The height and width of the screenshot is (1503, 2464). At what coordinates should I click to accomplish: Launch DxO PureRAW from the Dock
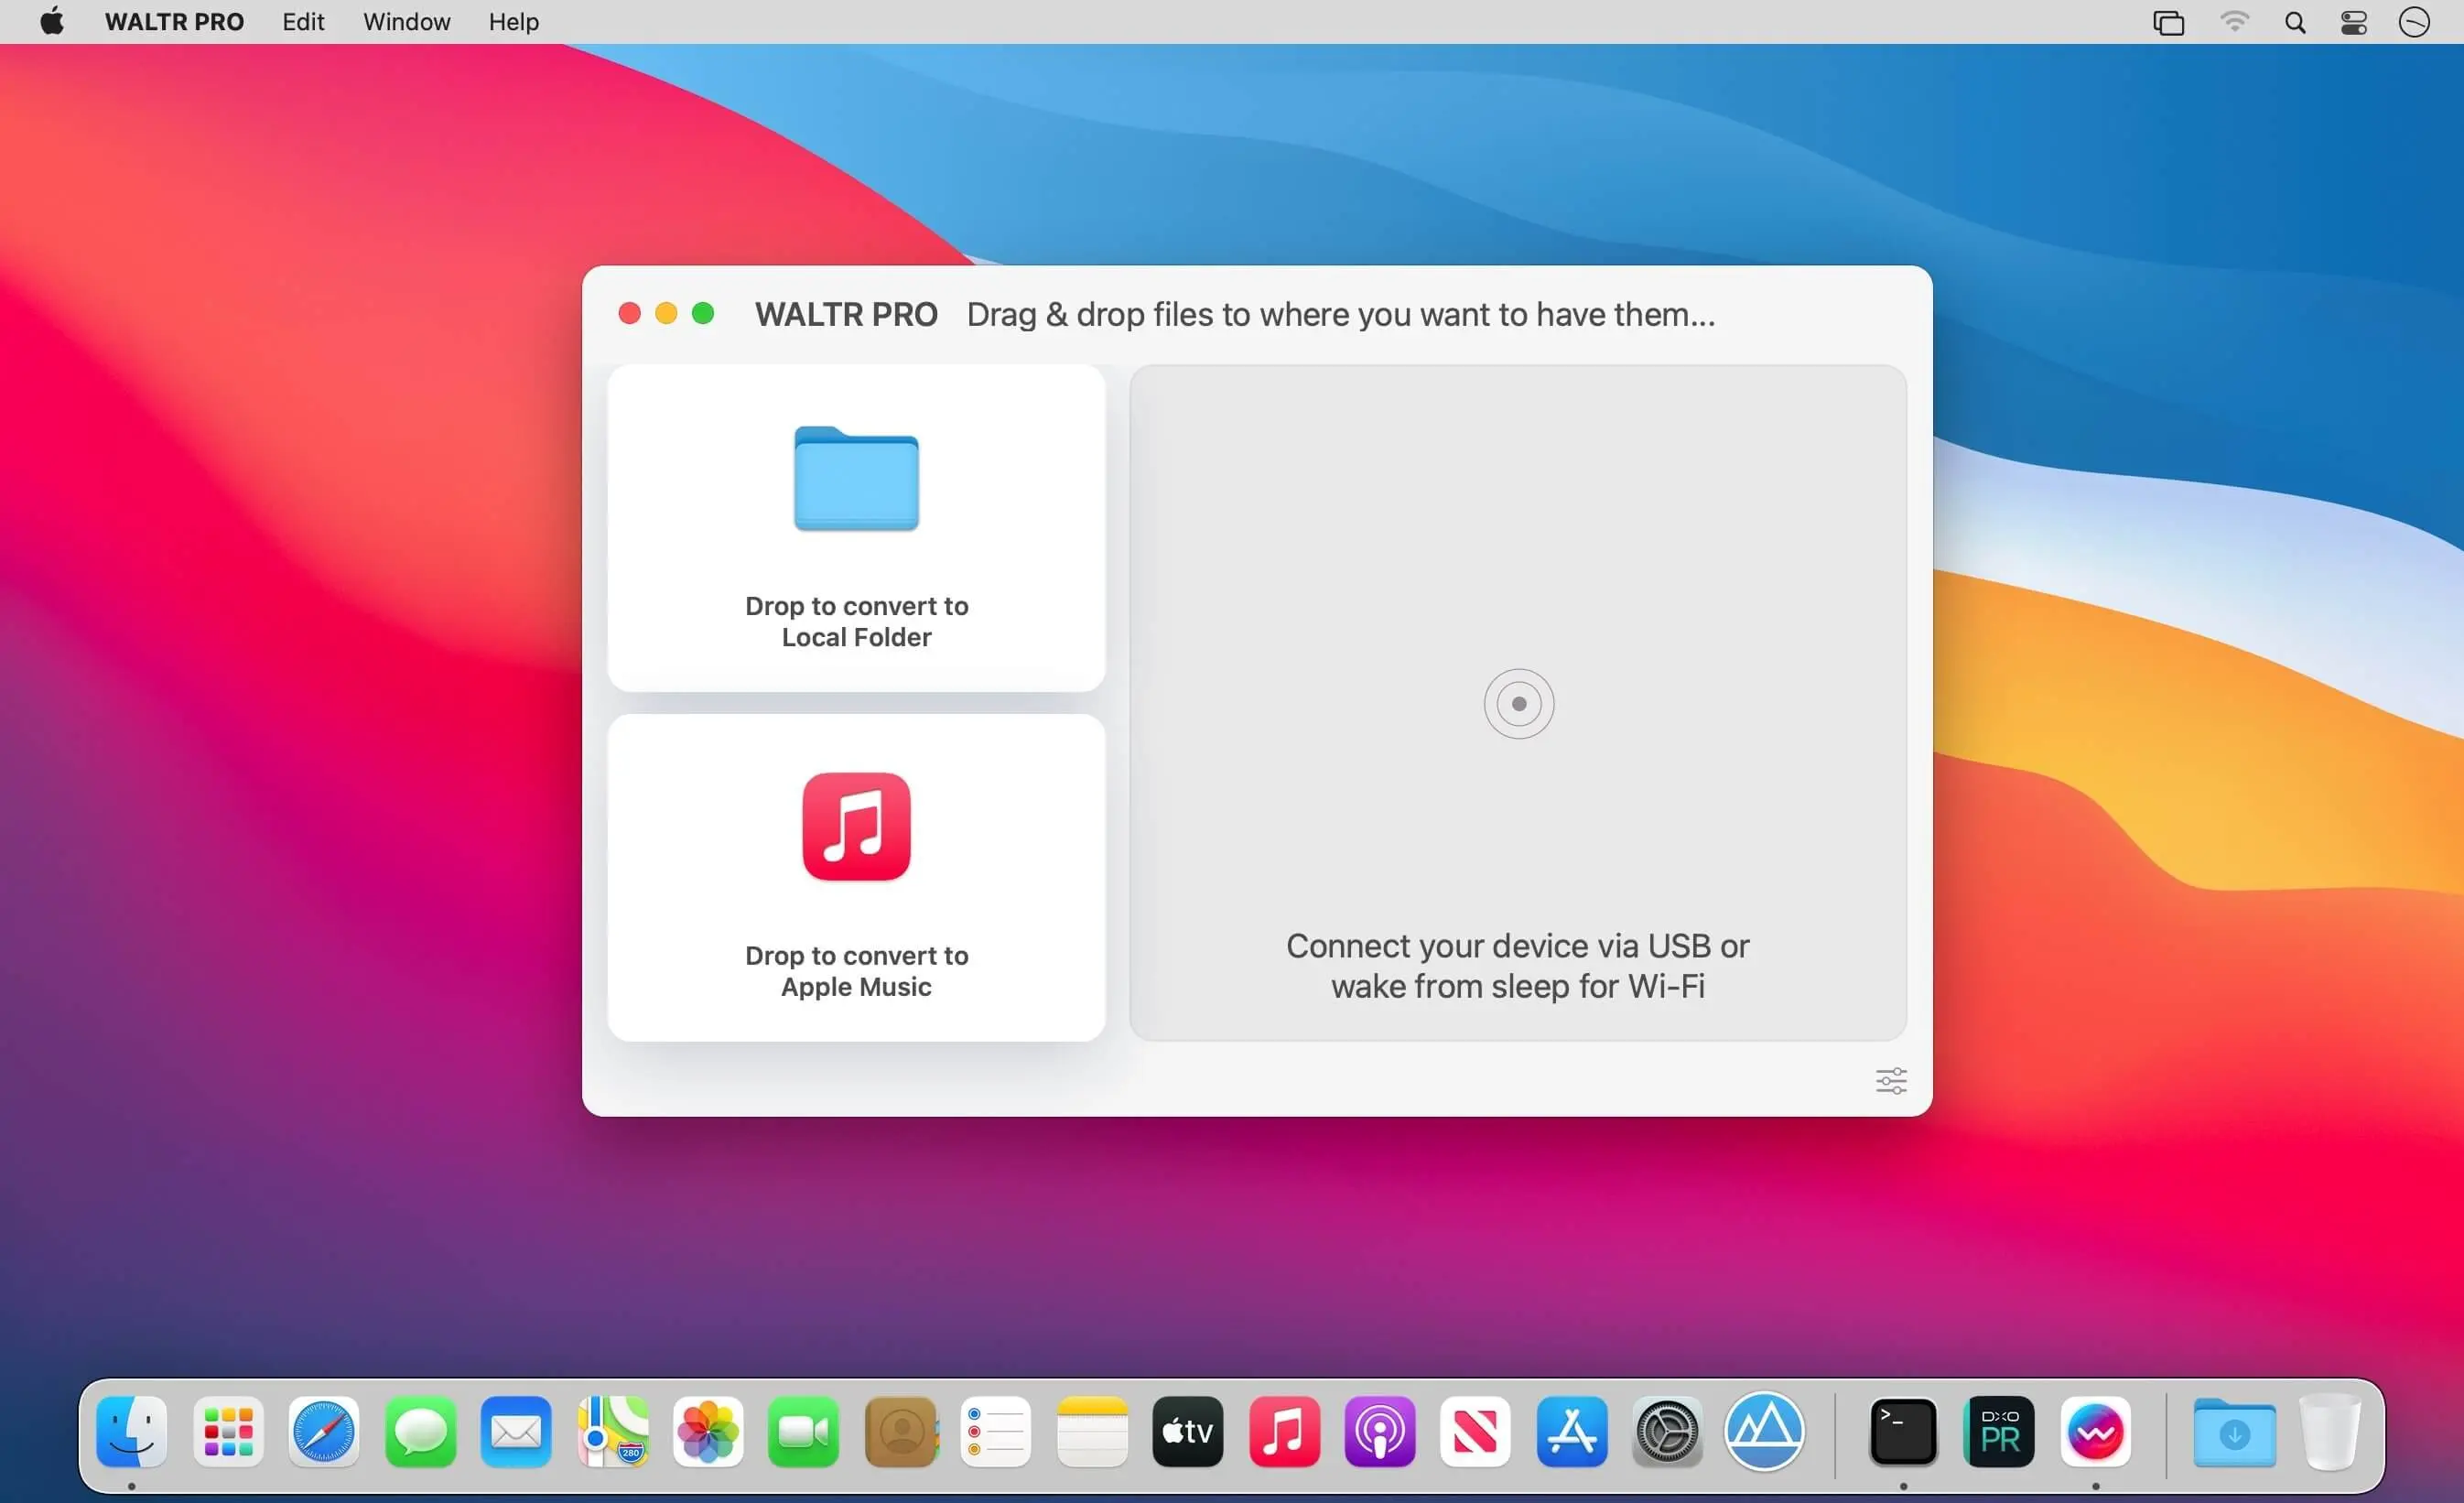click(x=1999, y=1432)
